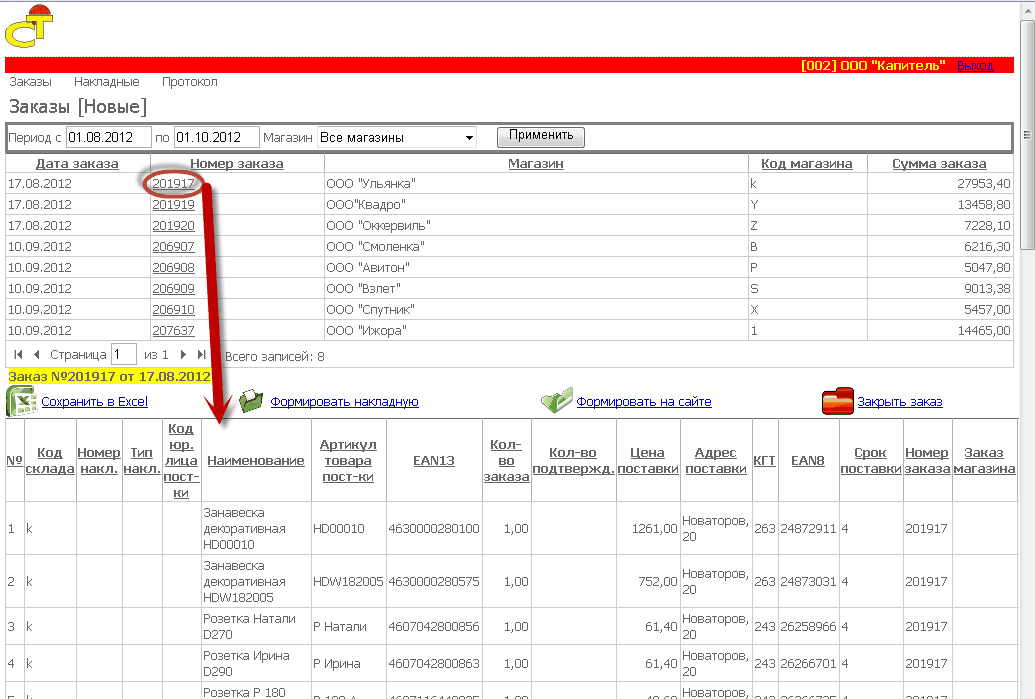Open order number 201917
Screen dimensions: 1035x699
173,183
